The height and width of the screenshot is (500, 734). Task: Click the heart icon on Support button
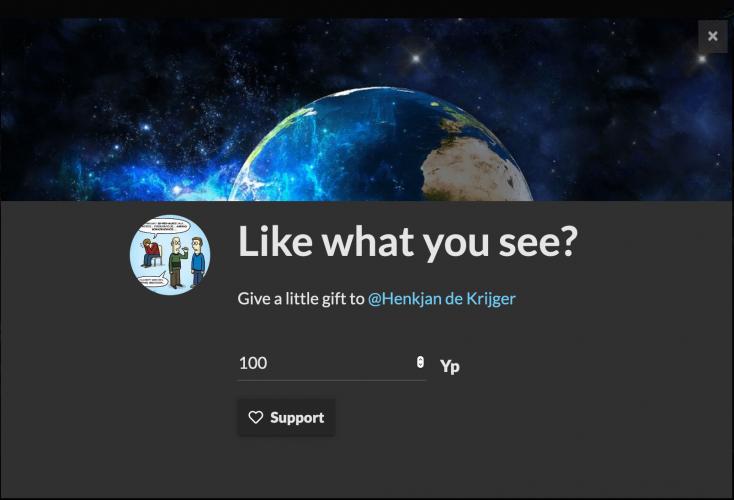[x=256, y=417]
